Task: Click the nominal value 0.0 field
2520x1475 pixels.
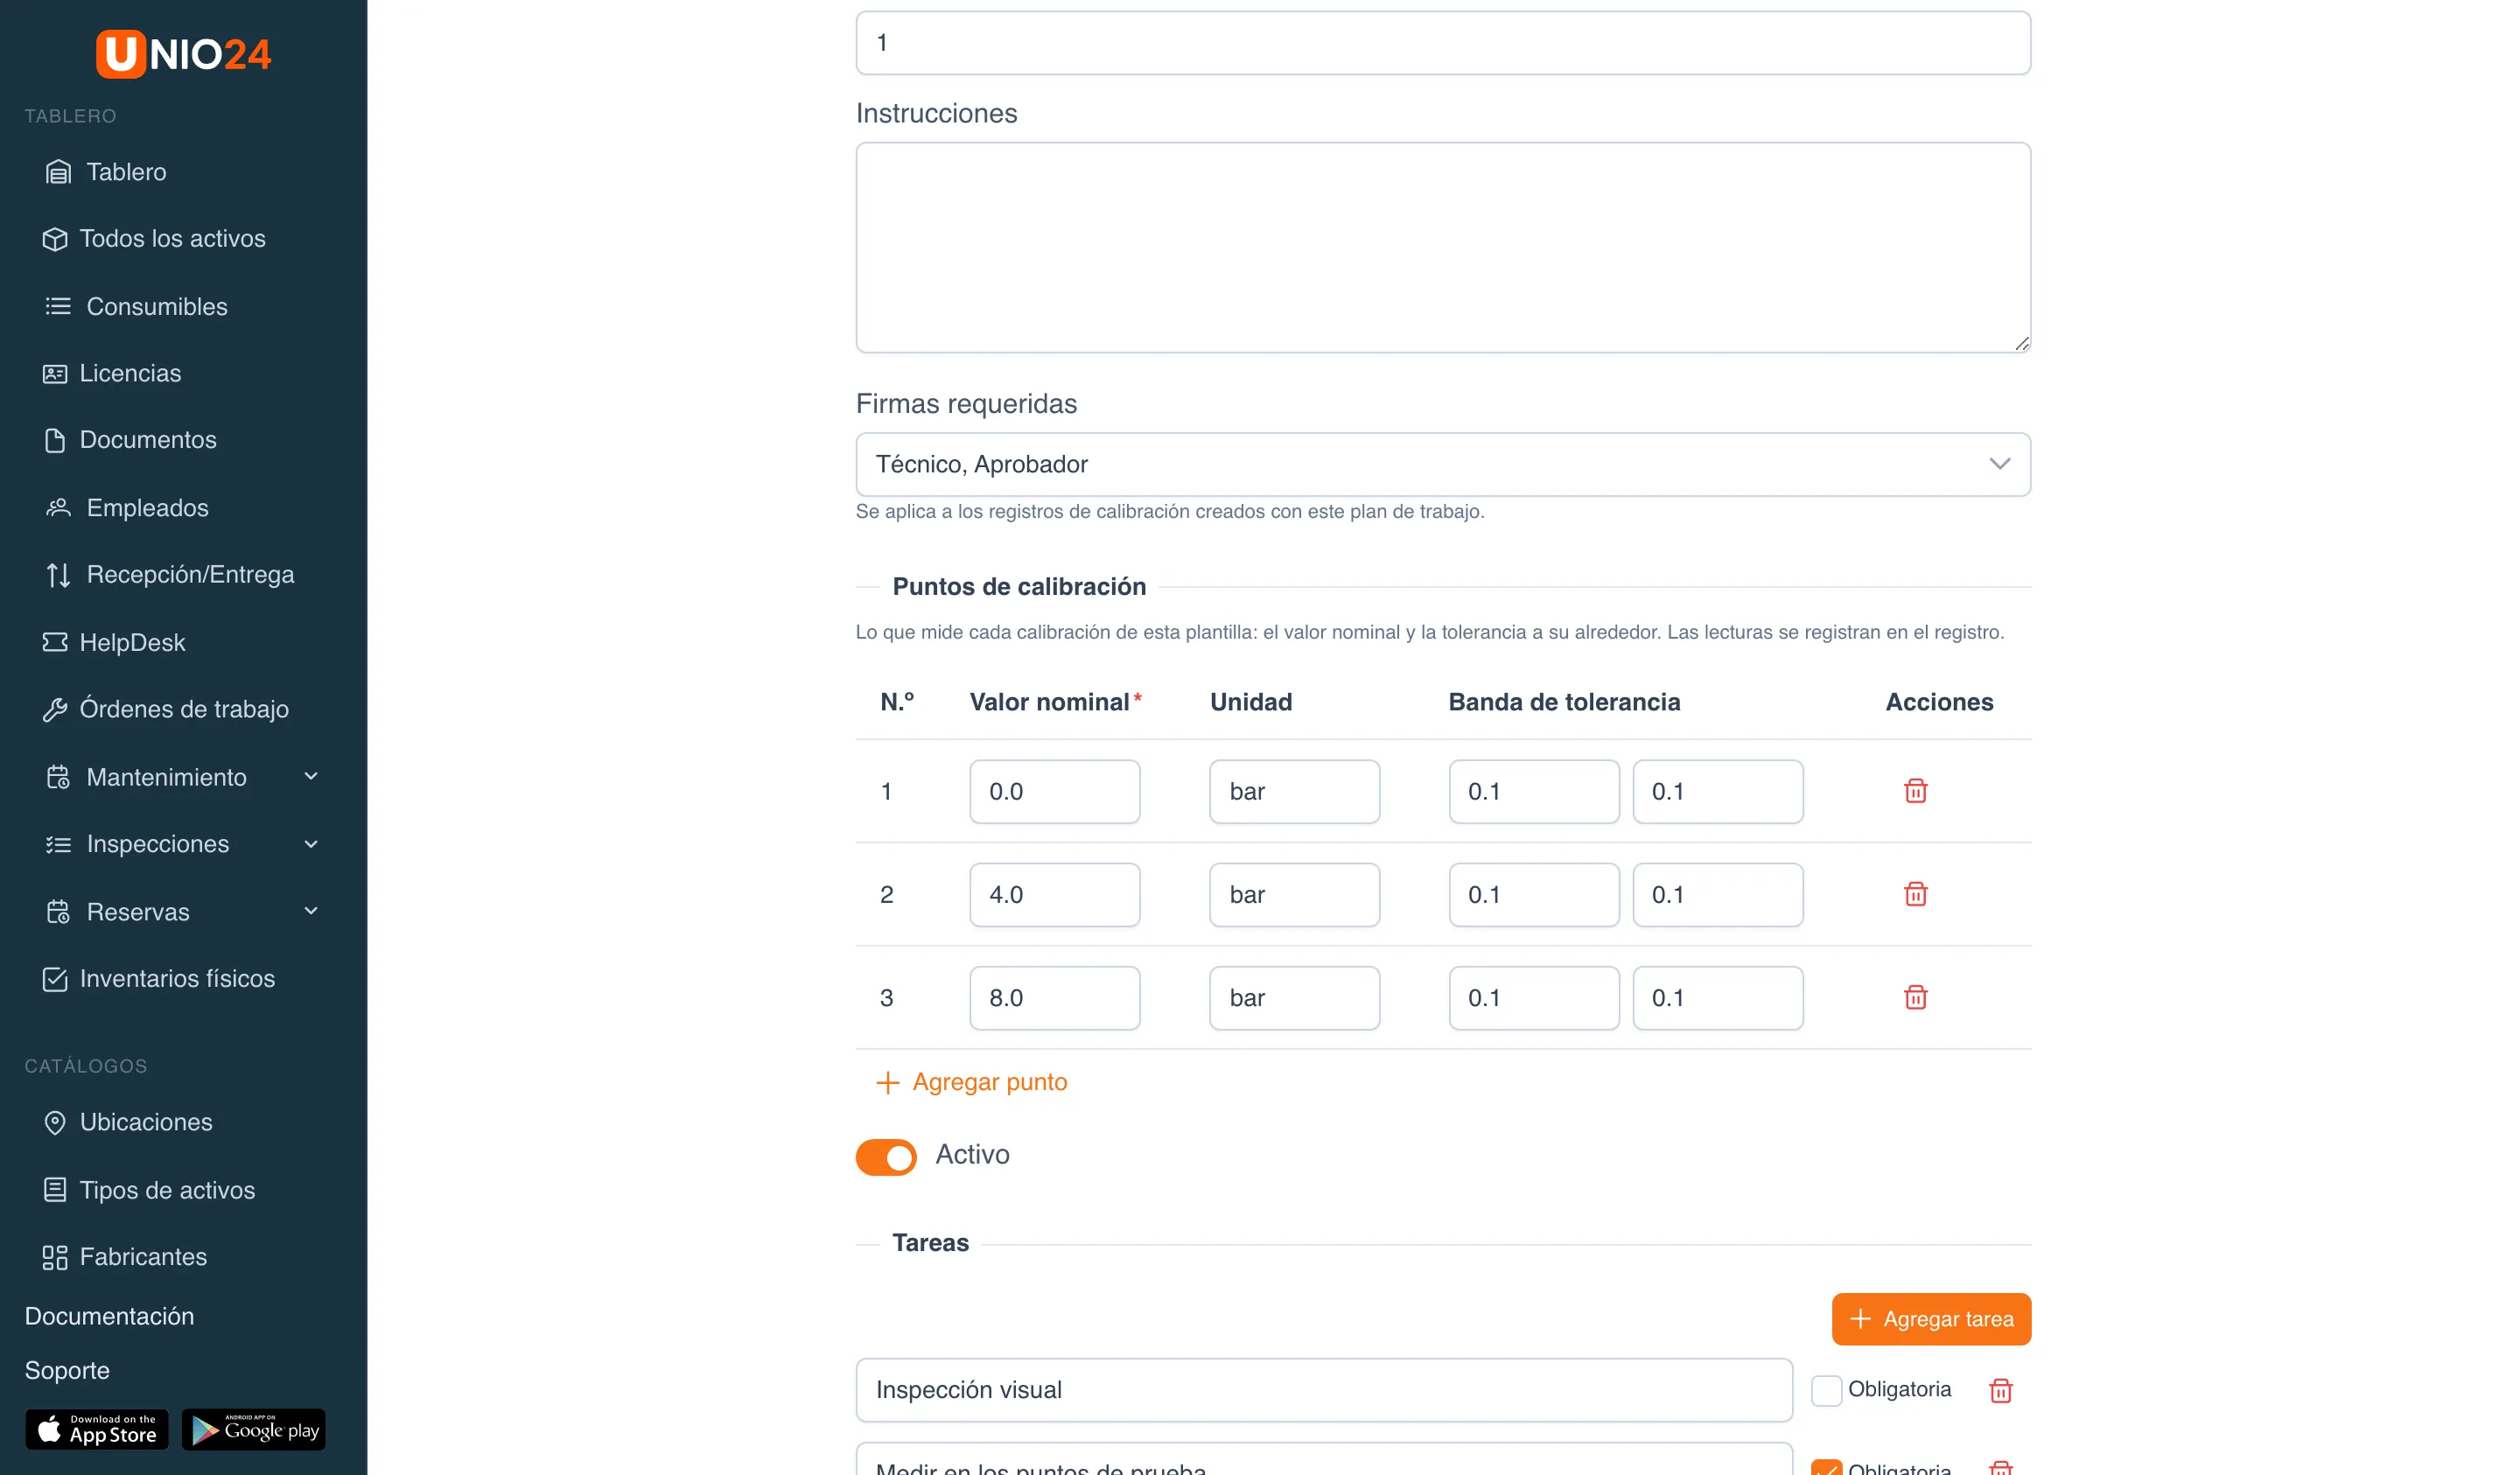Action: (1054, 791)
